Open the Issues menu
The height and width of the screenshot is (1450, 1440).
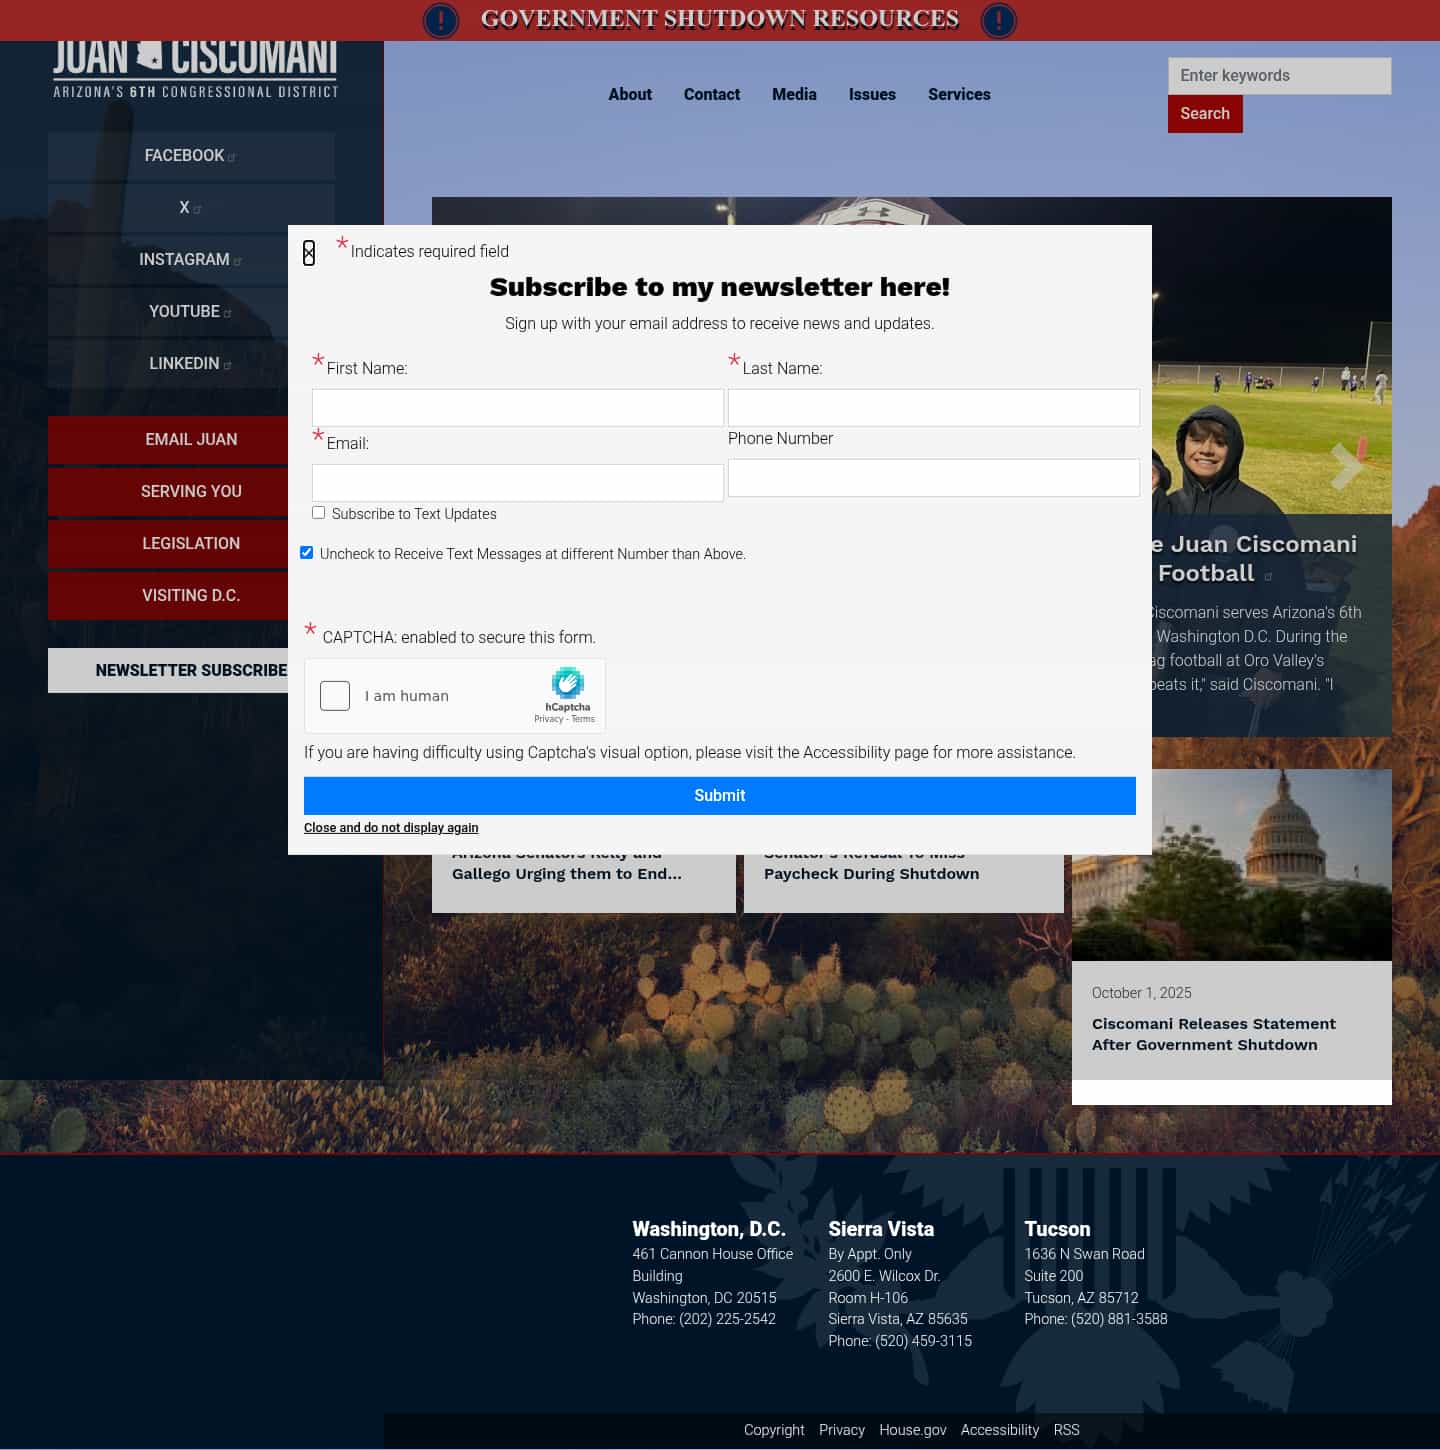coord(872,94)
